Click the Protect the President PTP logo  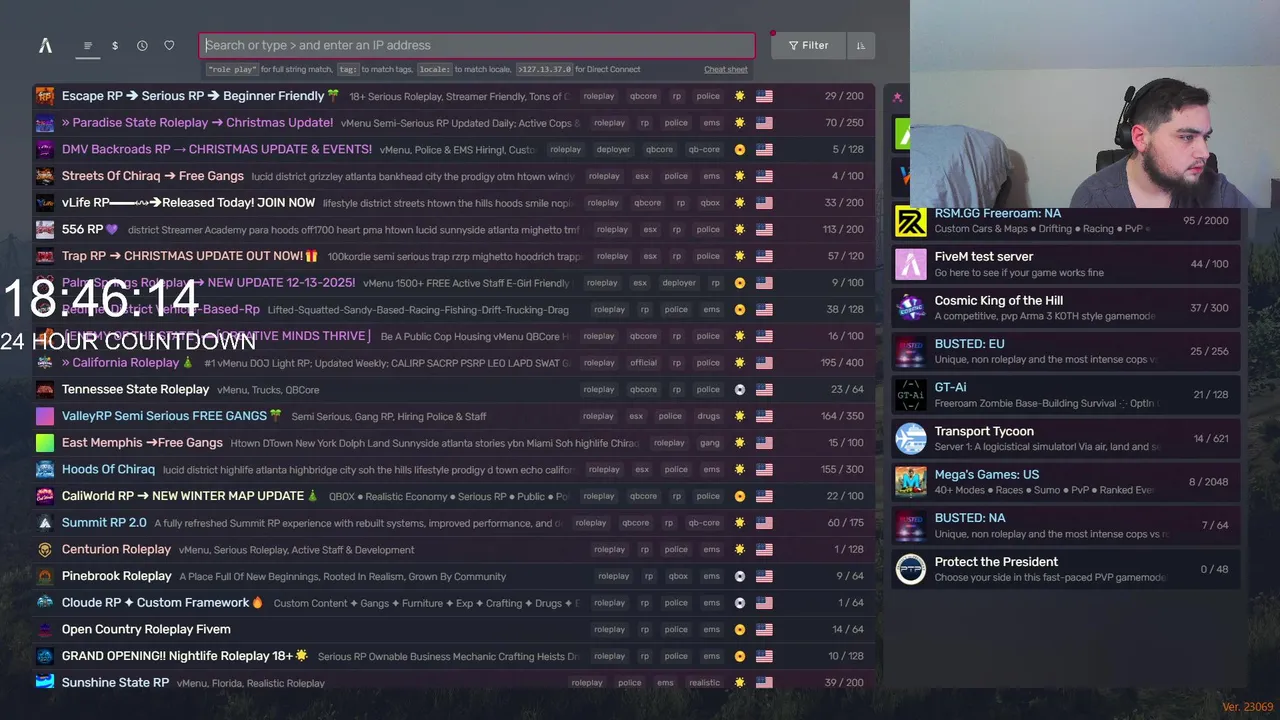point(911,569)
